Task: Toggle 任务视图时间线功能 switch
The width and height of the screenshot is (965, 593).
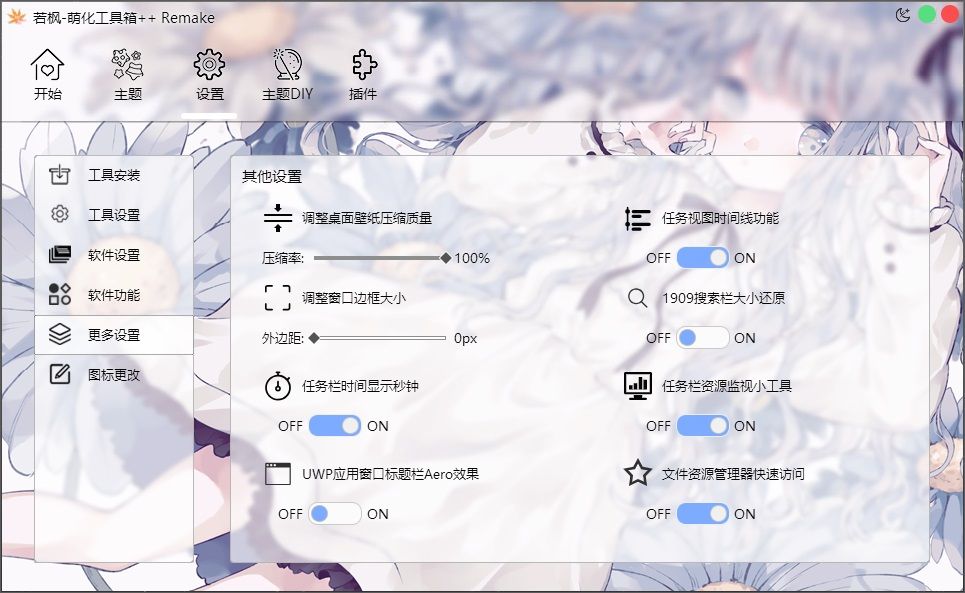Action: pos(703,258)
